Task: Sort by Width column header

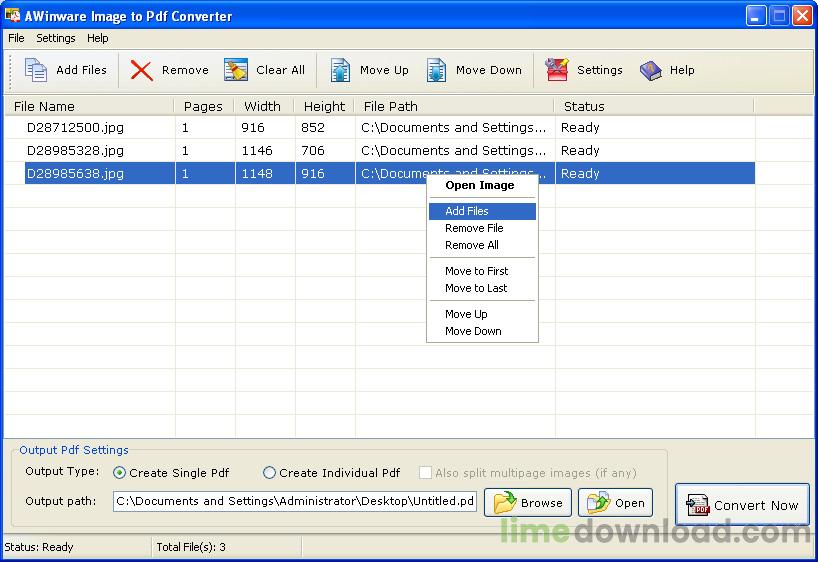Action: tap(263, 106)
